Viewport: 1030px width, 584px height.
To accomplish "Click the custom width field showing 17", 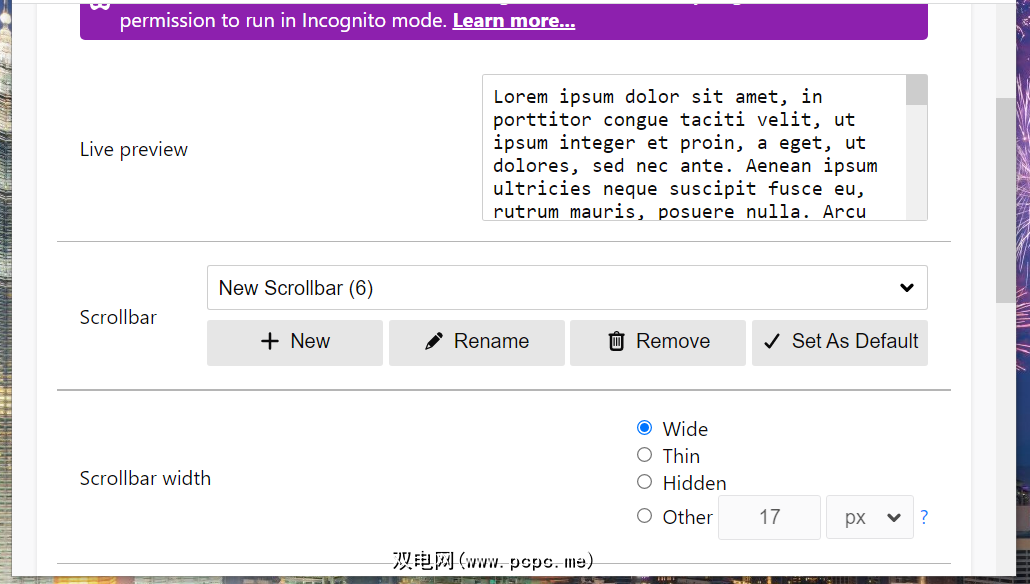I will [x=769, y=517].
